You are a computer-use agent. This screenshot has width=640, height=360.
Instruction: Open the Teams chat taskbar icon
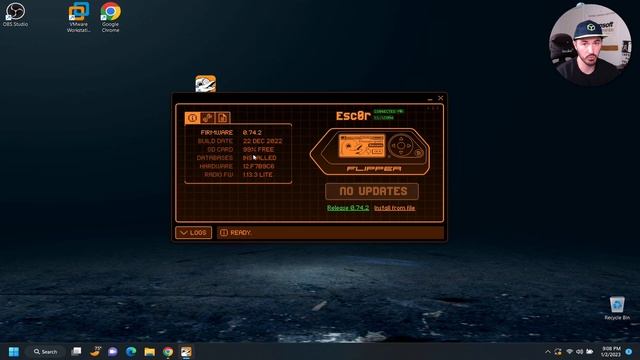(x=113, y=351)
